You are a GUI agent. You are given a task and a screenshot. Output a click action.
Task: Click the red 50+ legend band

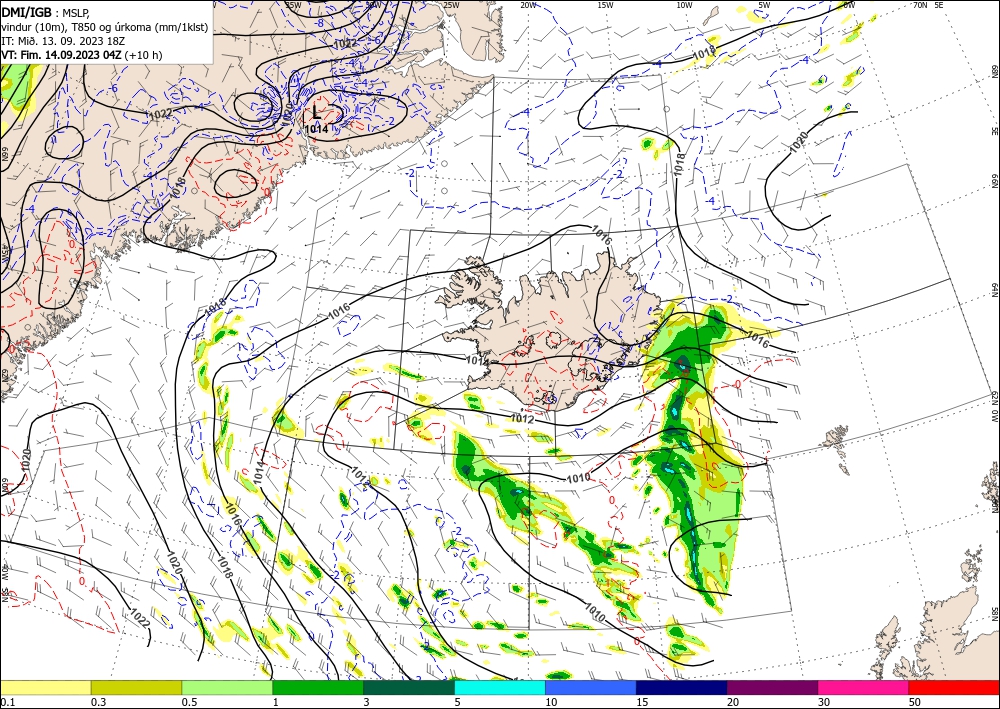(954, 688)
